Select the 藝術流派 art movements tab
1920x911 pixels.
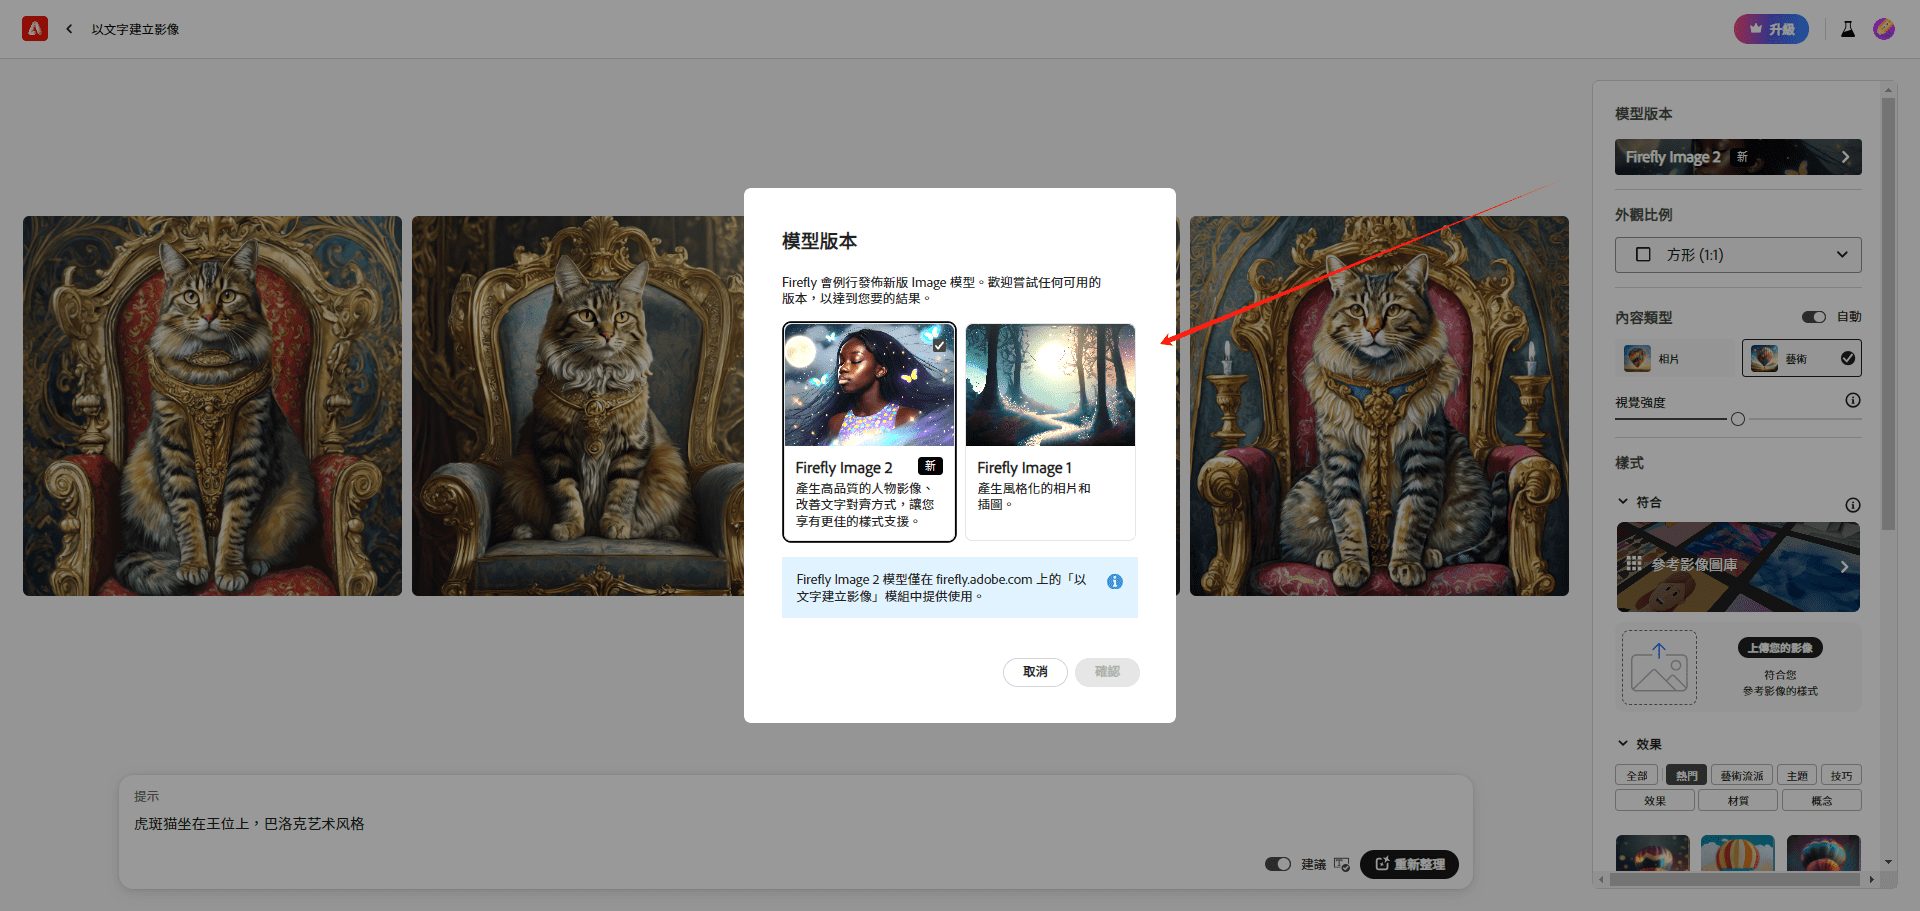tap(1742, 775)
